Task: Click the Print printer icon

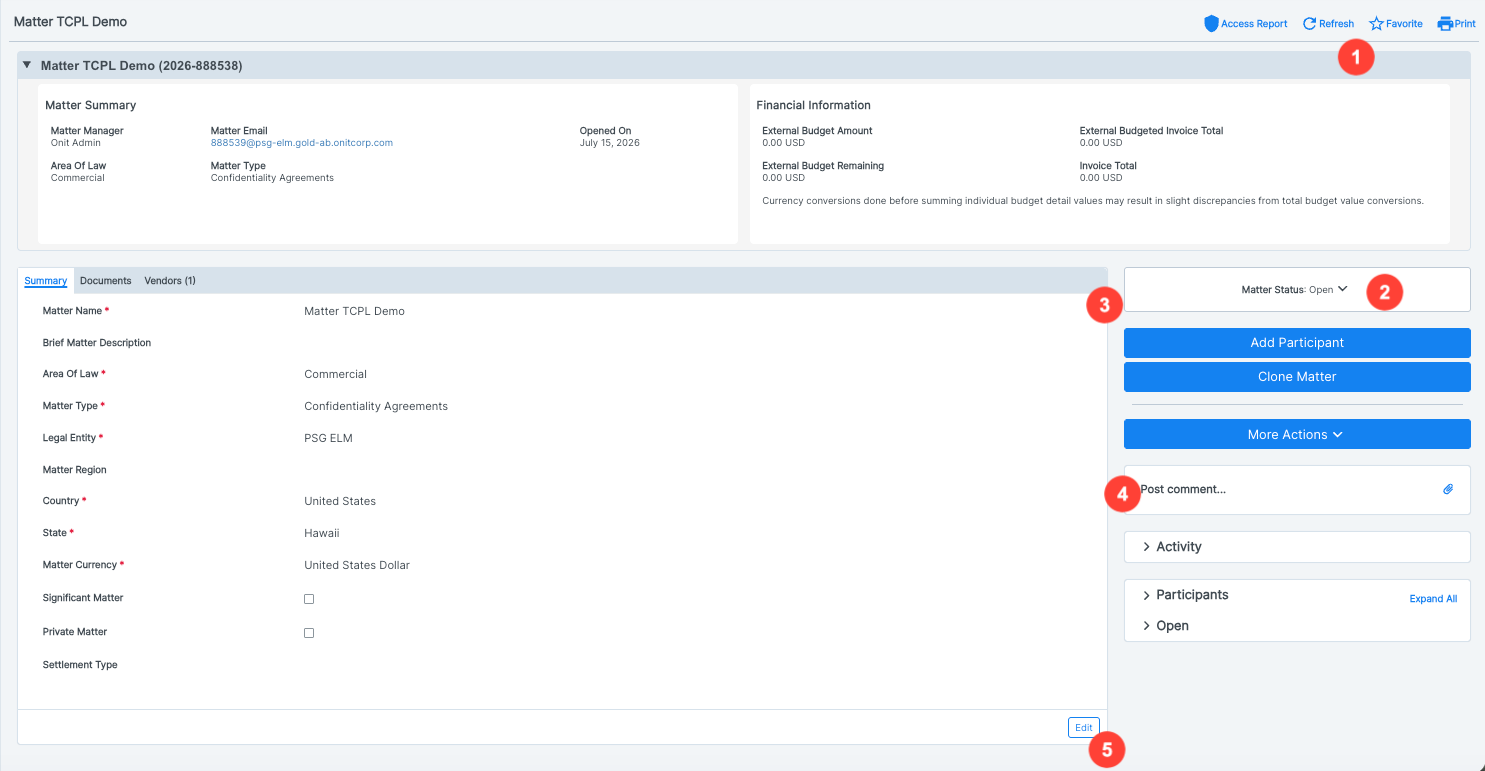Action: [1445, 23]
